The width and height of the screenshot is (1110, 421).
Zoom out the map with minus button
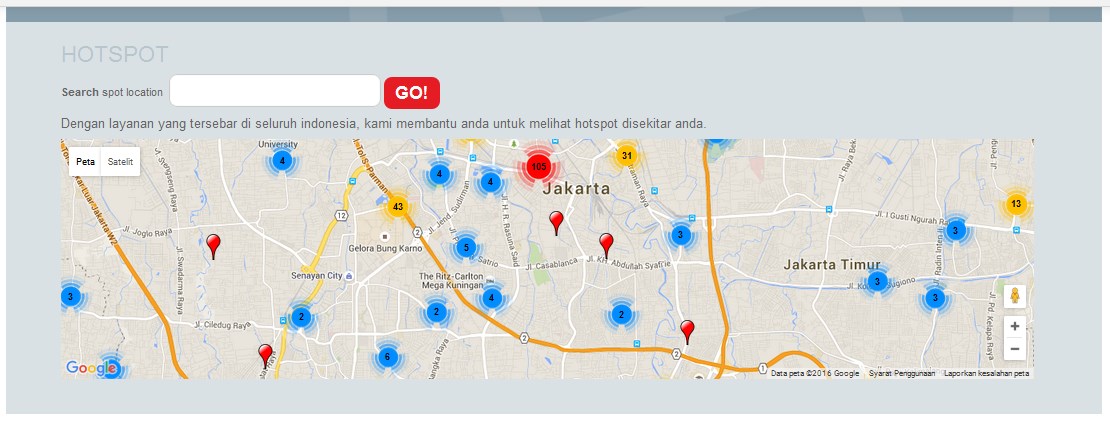[1015, 349]
